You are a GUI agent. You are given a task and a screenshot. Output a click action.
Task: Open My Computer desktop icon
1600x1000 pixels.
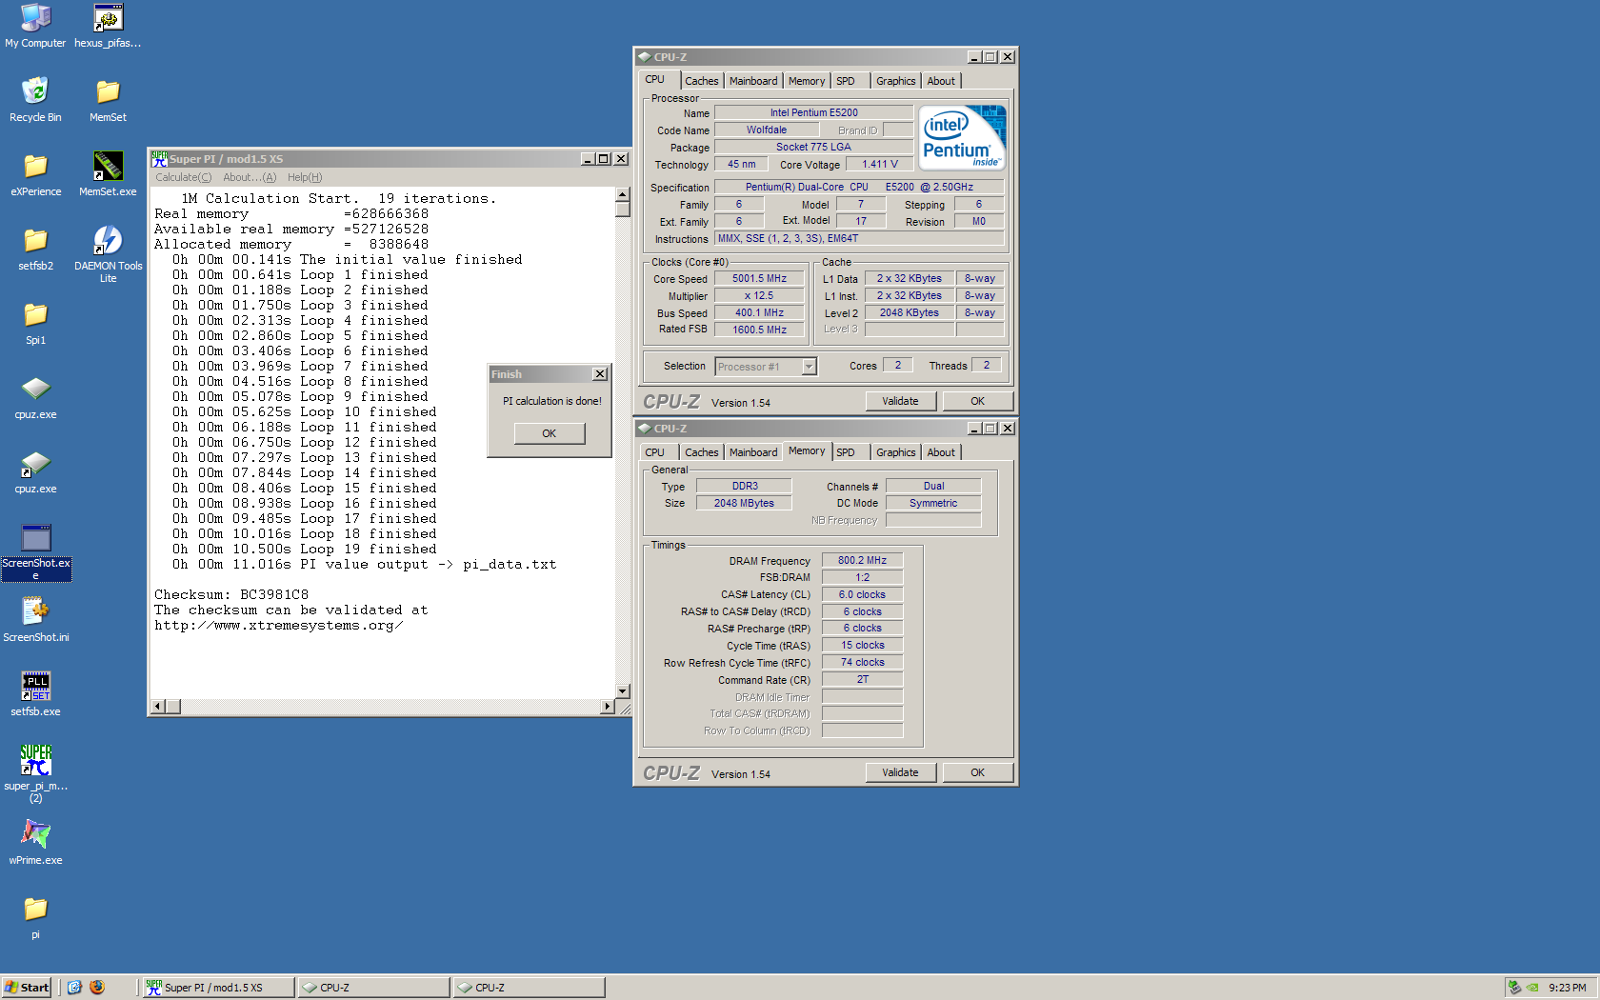pyautogui.click(x=35, y=26)
